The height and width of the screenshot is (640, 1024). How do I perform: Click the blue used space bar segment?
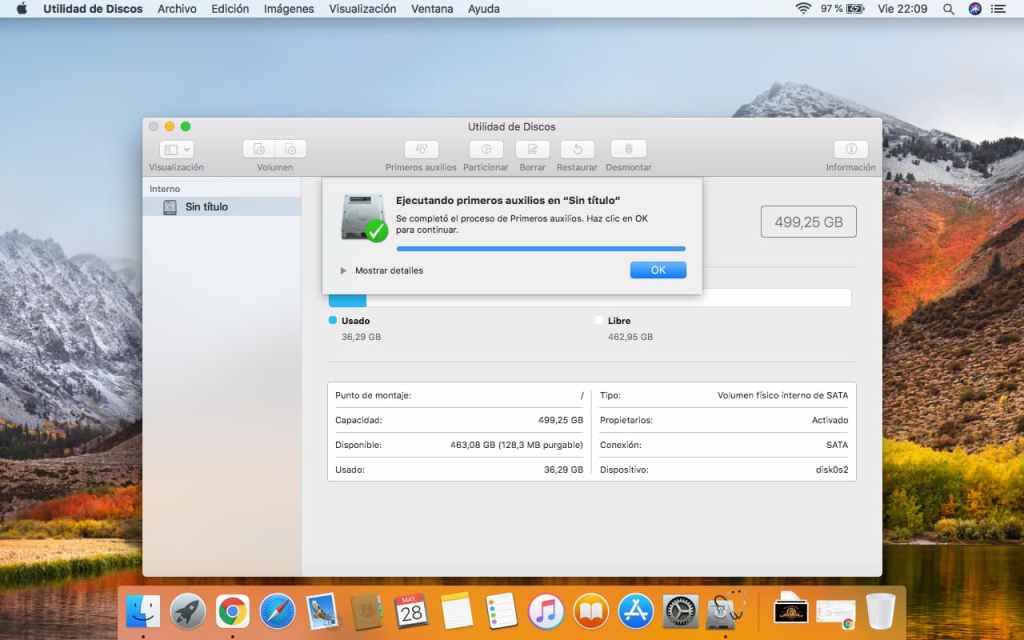(348, 298)
